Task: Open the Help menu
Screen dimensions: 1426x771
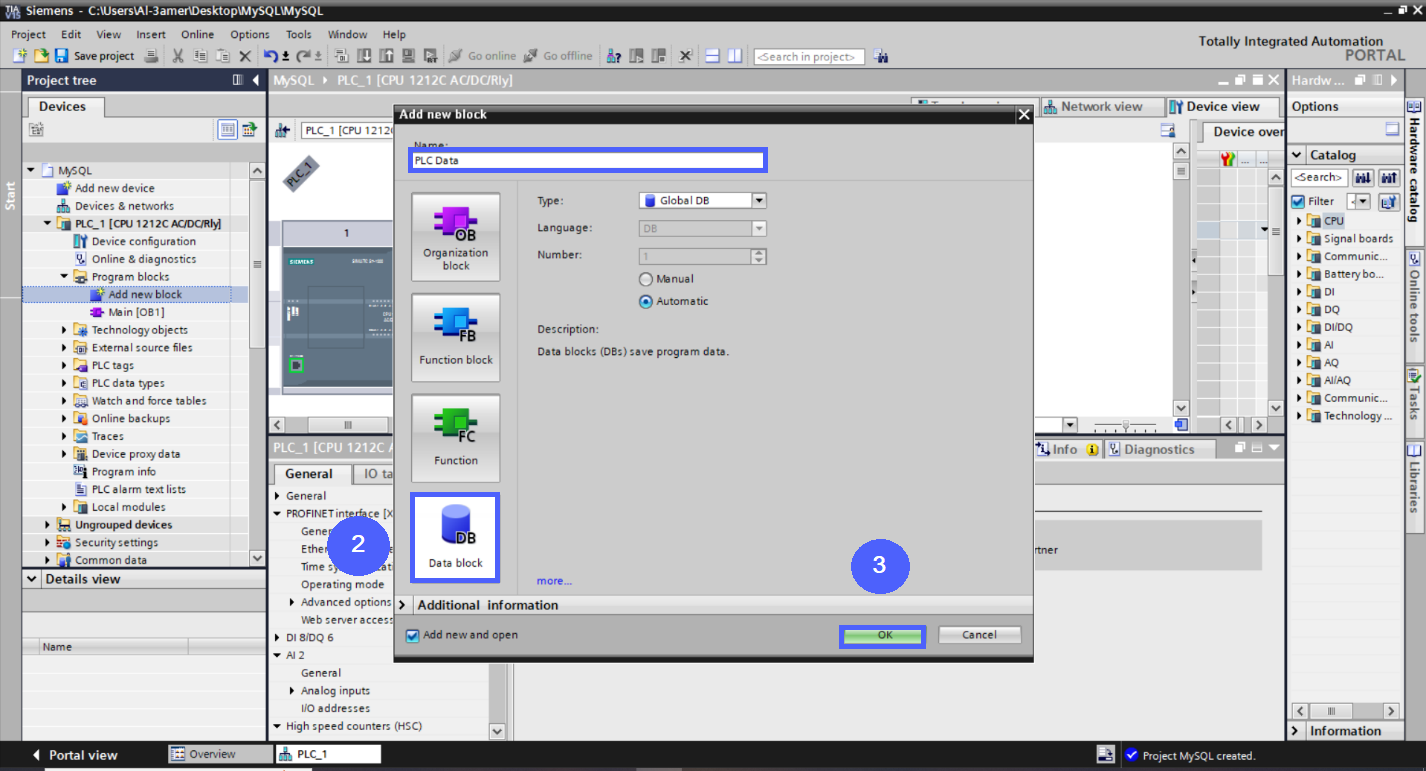Action: [x=394, y=34]
